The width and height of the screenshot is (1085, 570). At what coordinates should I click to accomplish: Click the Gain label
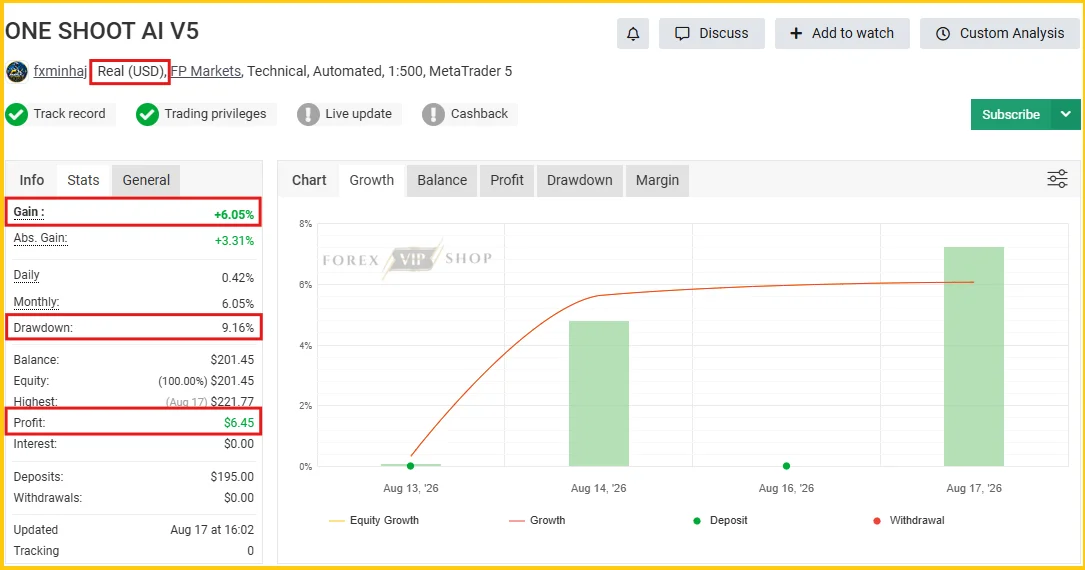(x=29, y=212)
